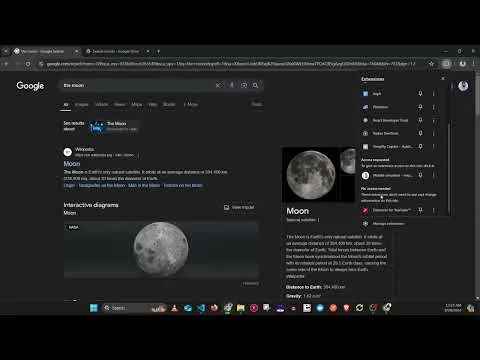This screenshot has height=360, width=480.
Task: Open the Natural satellite options dots in knowledge panel
Action: (319, 220)
